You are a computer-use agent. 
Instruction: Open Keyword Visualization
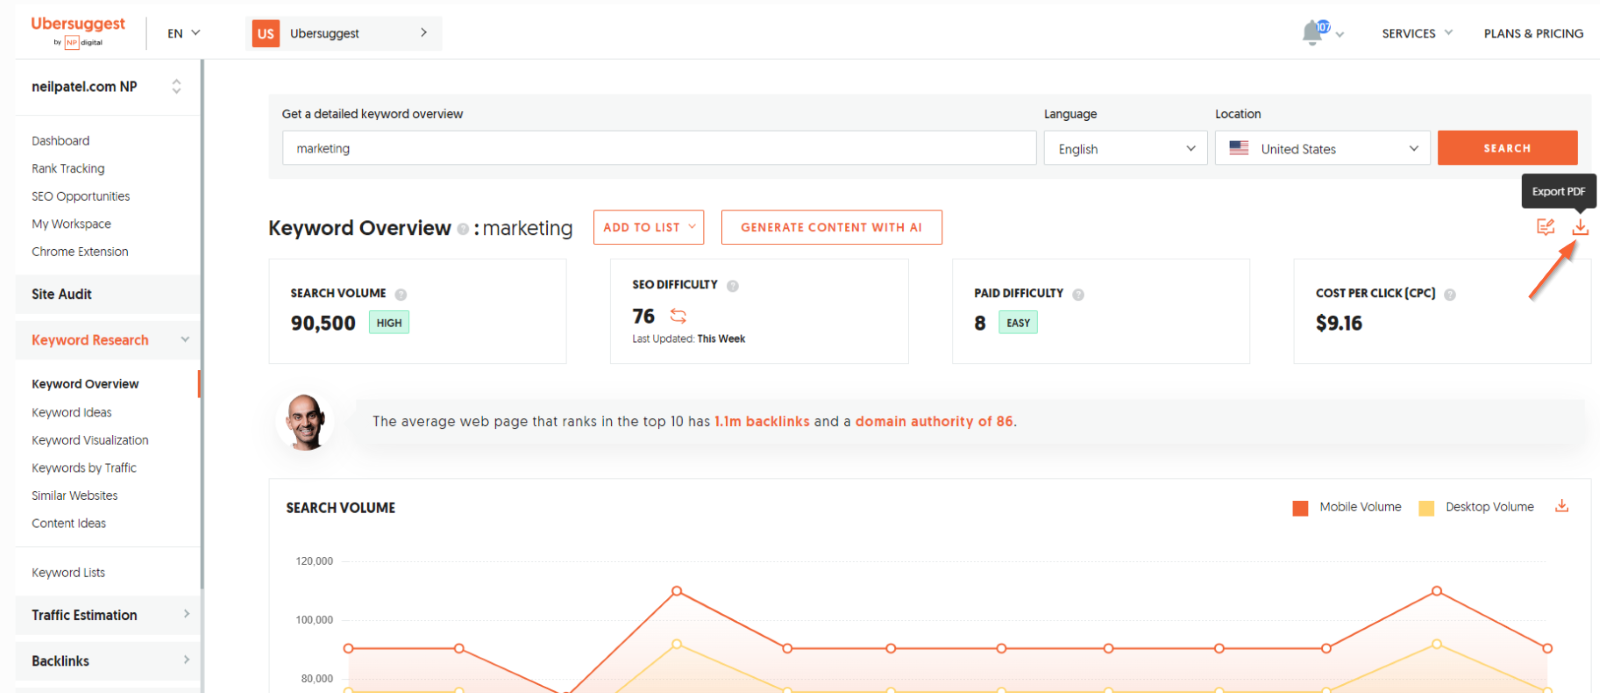(x=90, y=440)
